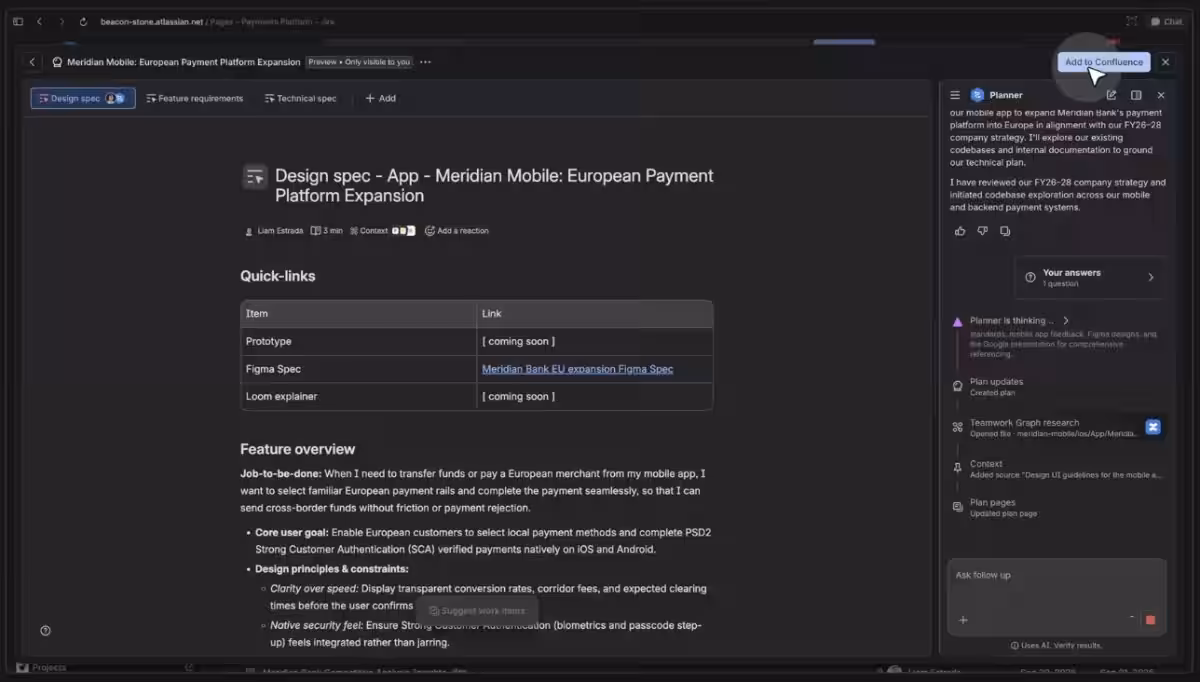The image size is (1200, 682).
Task: Open the Confluence icon beside Teamwork Graph research
Action: [x=1153, y=427]
